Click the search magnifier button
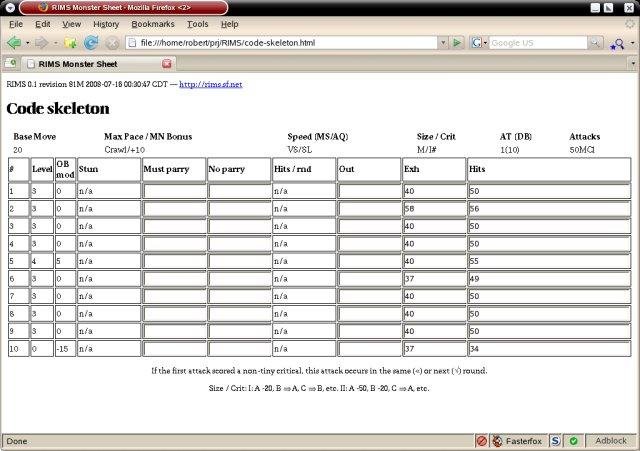 point(595,42)
